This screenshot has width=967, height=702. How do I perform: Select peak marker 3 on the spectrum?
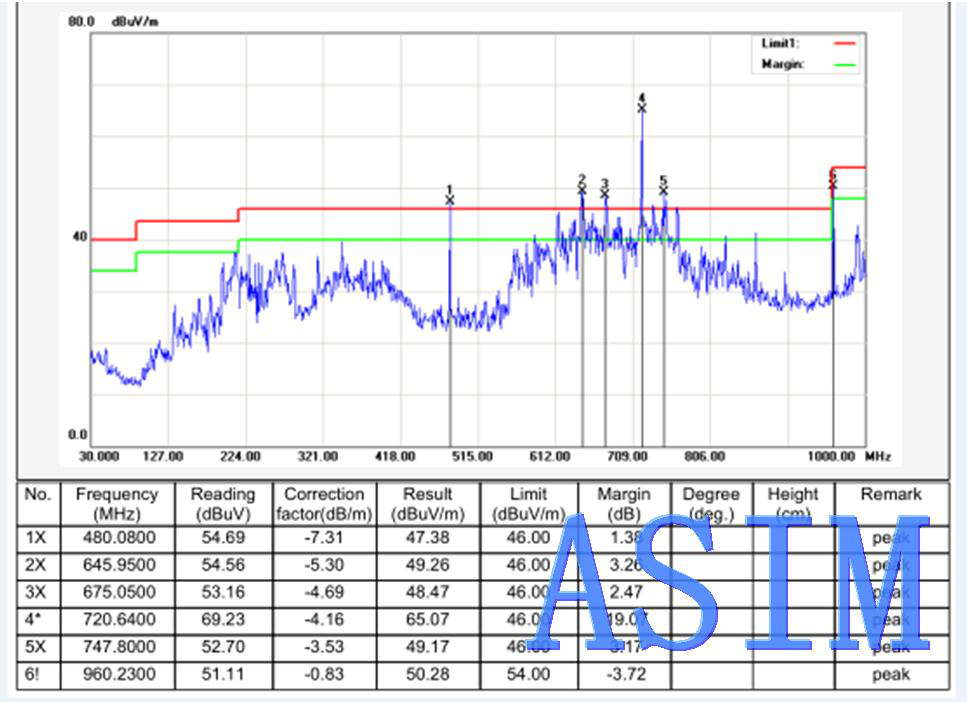click(605, 194)
